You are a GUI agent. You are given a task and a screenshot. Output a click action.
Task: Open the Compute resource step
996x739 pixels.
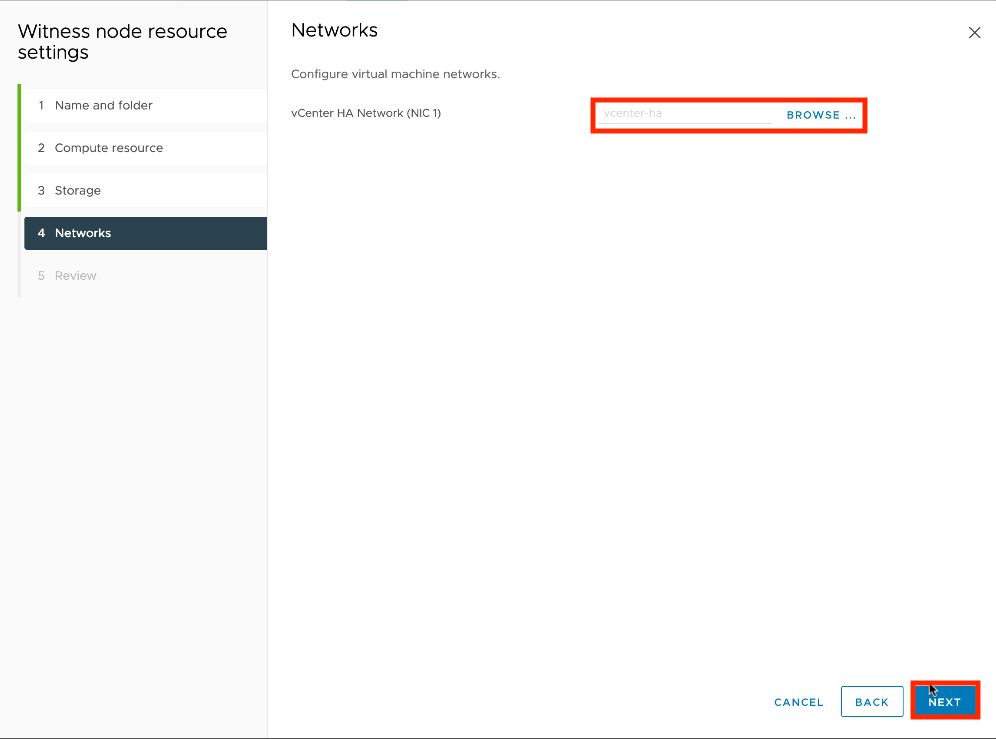click(108, 148)
